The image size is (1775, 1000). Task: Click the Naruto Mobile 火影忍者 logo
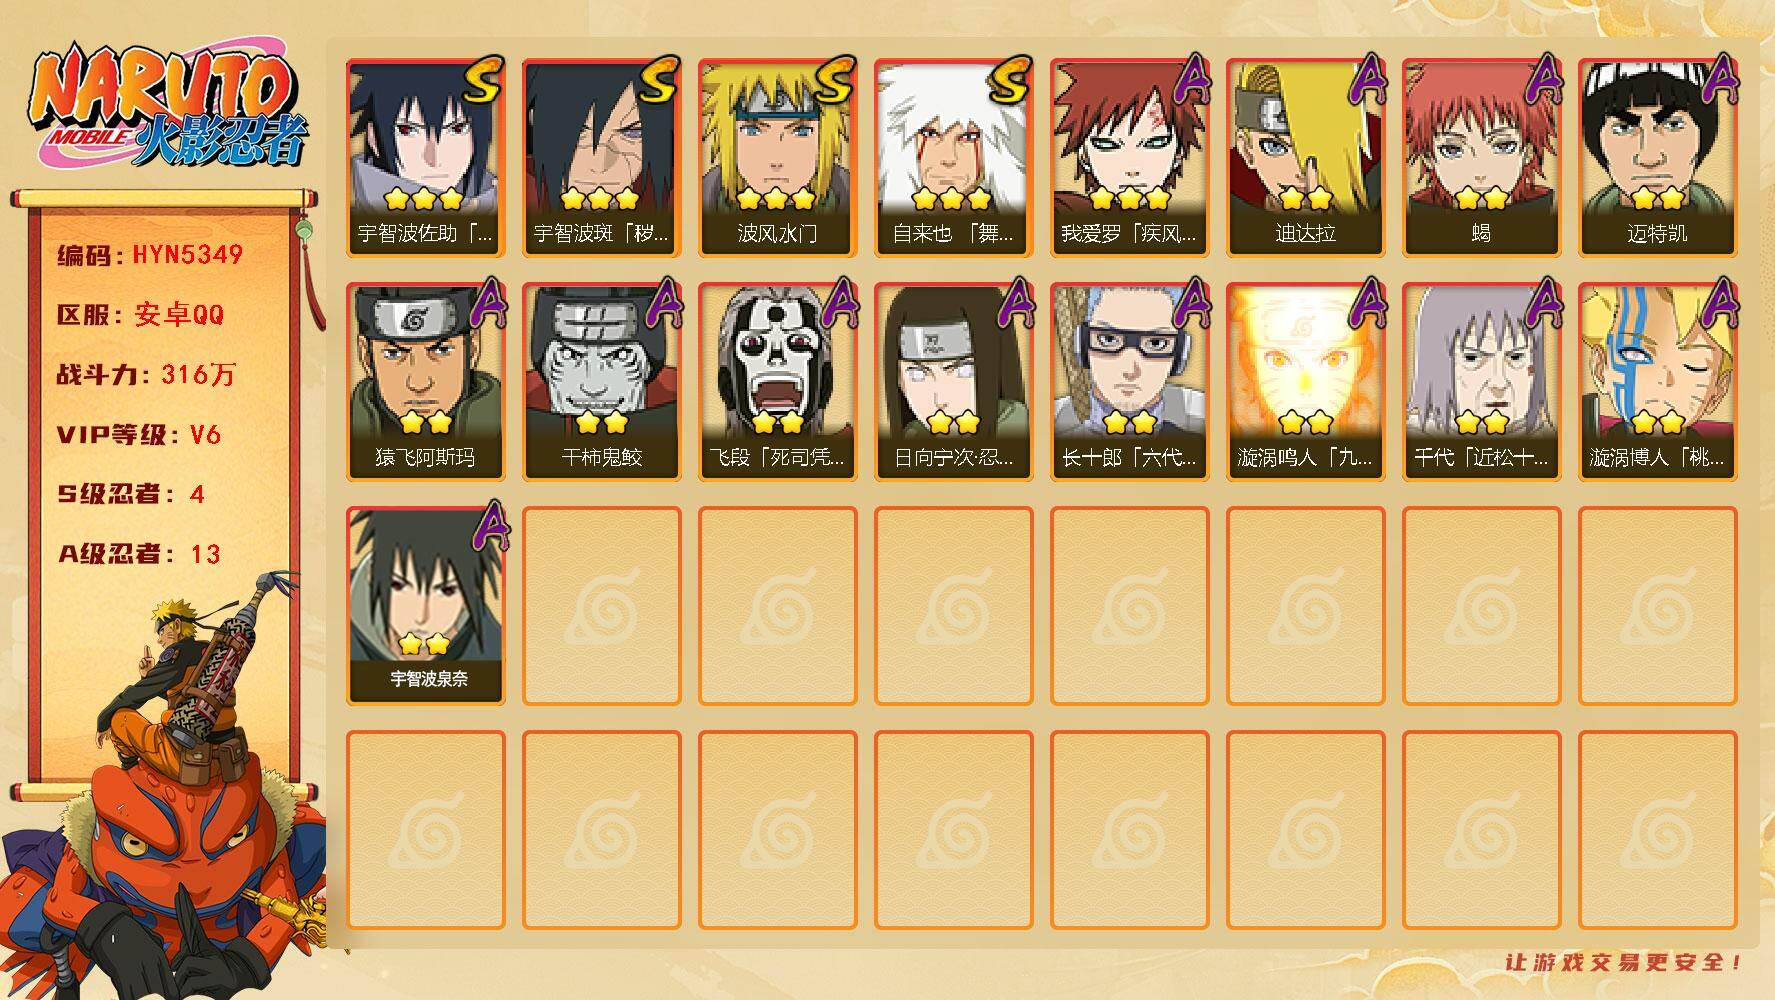coord(168,108)
